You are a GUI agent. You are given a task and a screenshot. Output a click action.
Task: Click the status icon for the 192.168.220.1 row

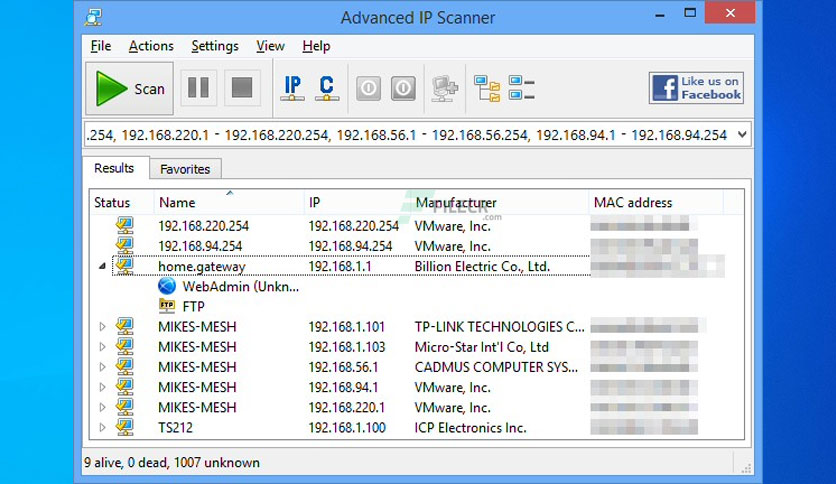[x=125, y=407]
